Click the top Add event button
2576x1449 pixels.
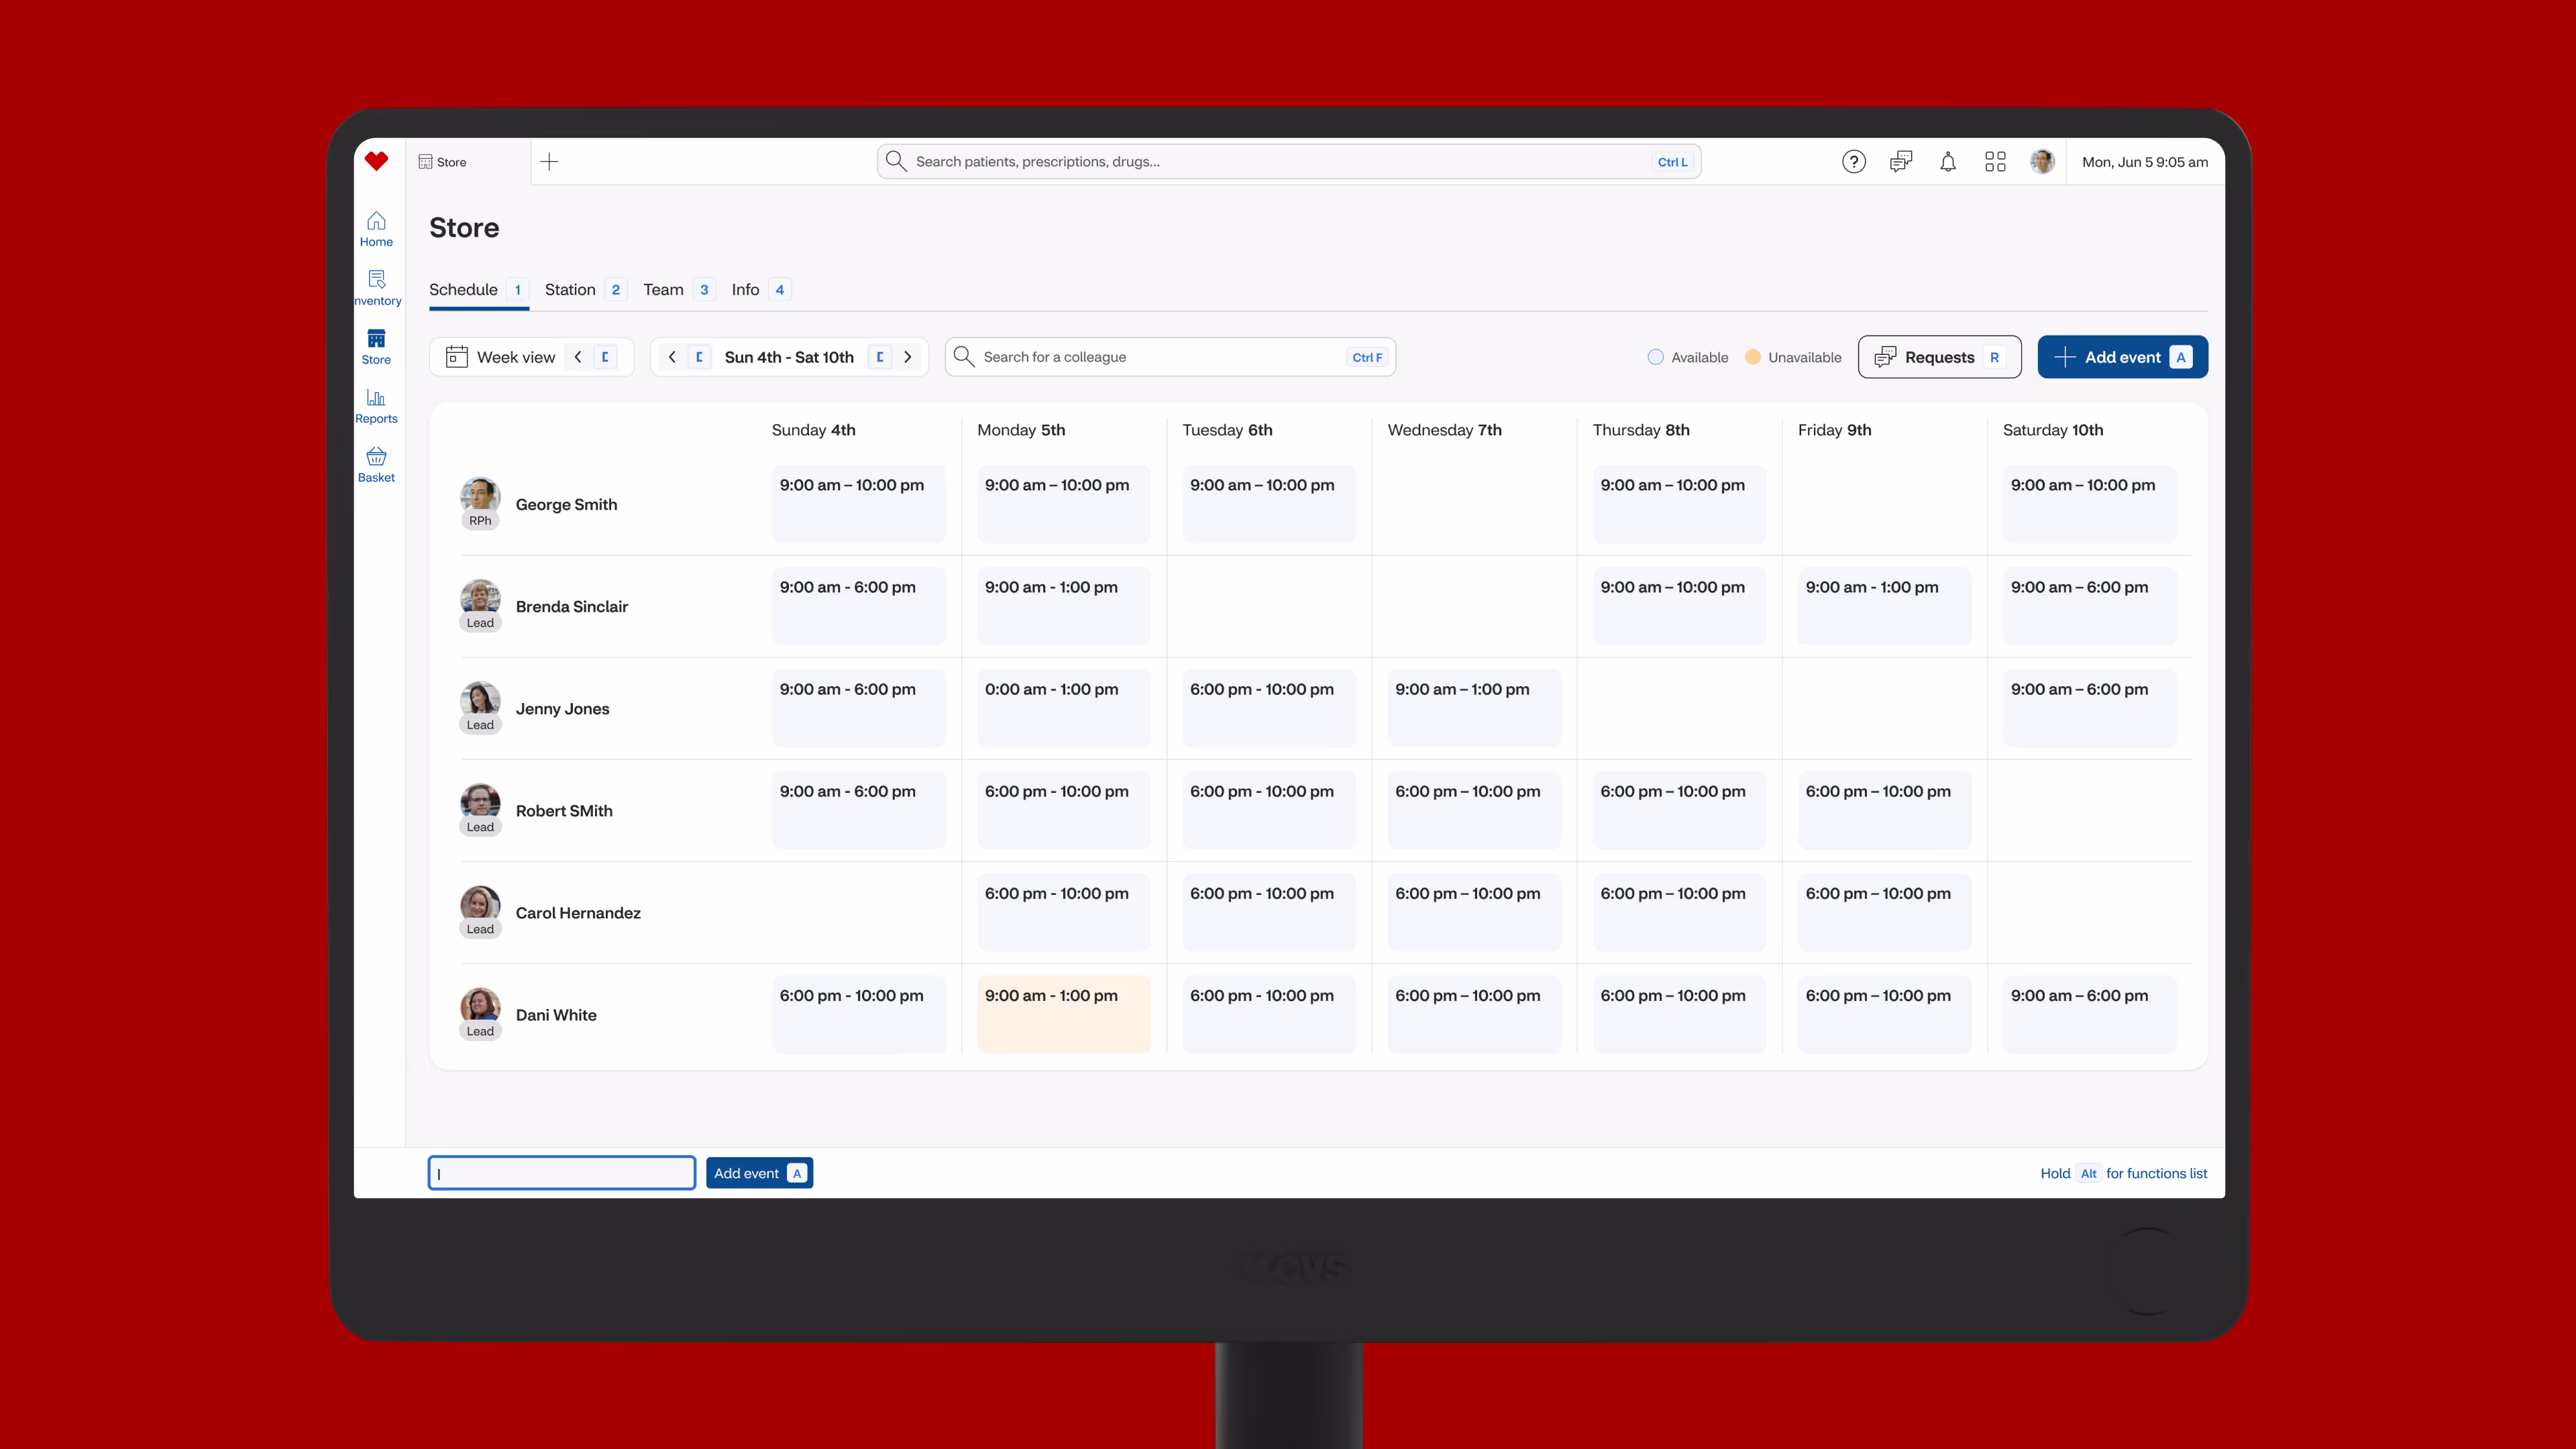tap(2121, 357)
